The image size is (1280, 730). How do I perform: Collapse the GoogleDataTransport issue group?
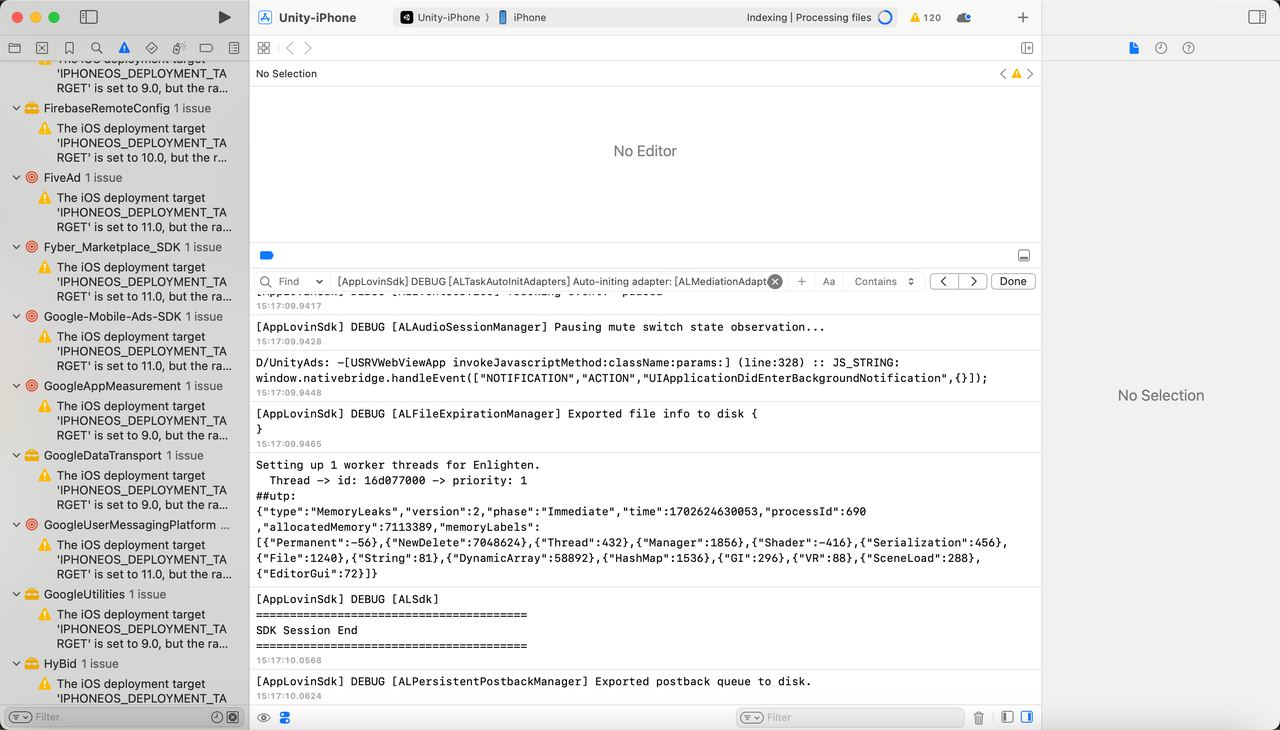16,456
